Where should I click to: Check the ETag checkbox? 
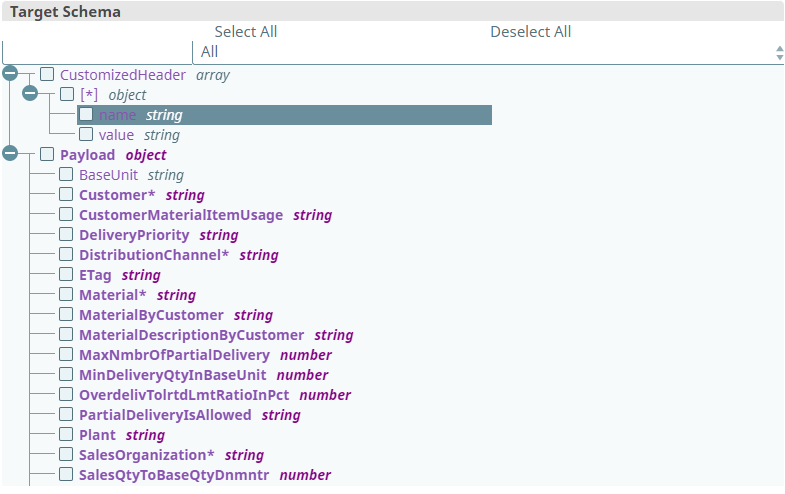(x=66, y=274)
